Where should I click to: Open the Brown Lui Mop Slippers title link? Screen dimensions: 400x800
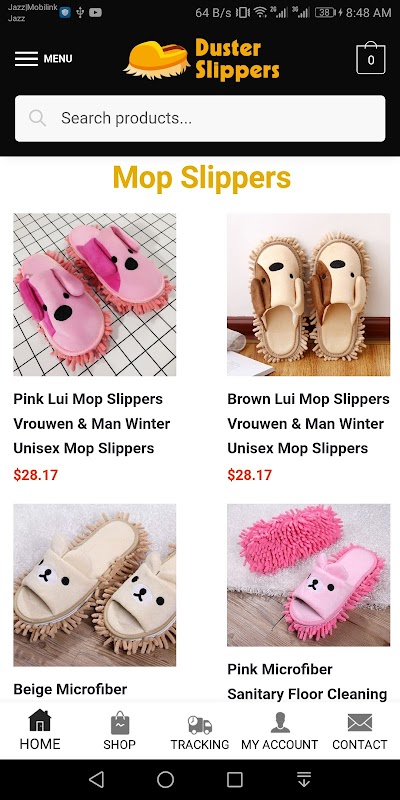[308, 423]
